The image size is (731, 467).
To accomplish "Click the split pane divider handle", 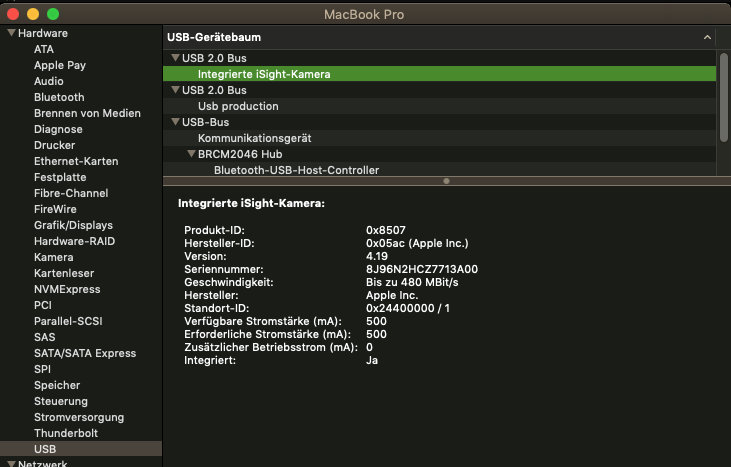I will pos(446,181).
